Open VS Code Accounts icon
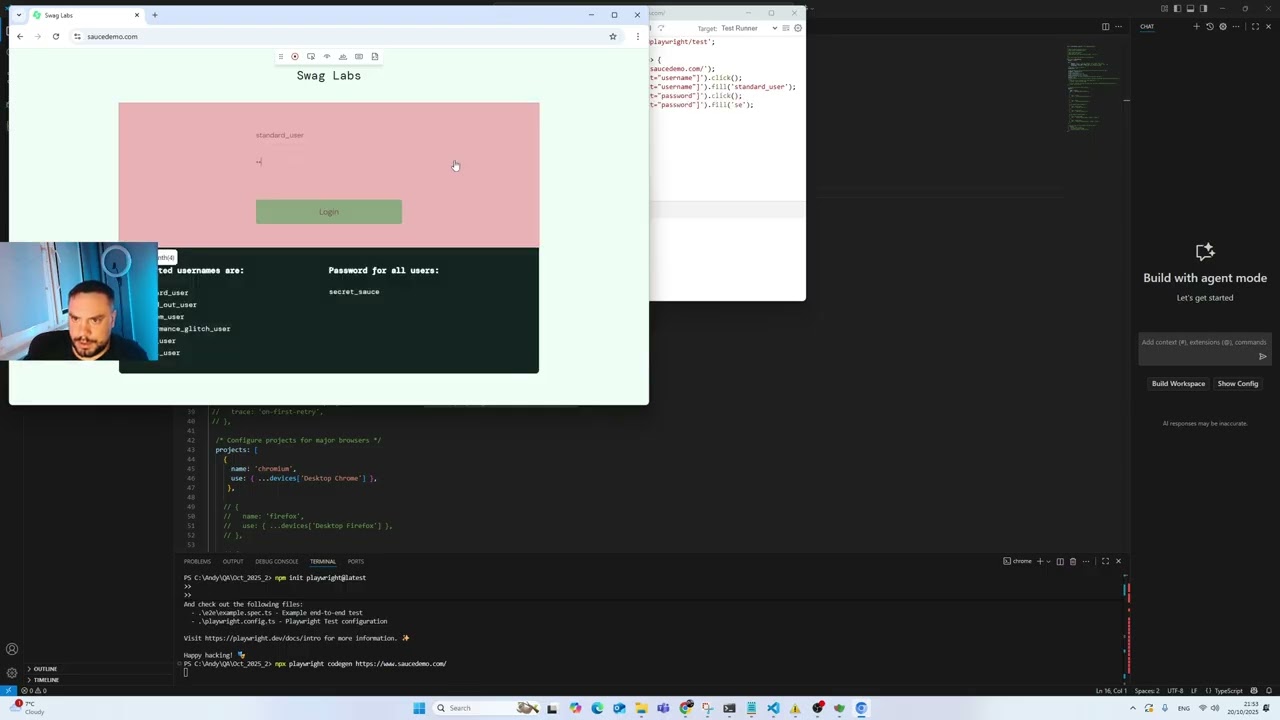This screenshot has width=1280, height=720. (x=12, y=650)
